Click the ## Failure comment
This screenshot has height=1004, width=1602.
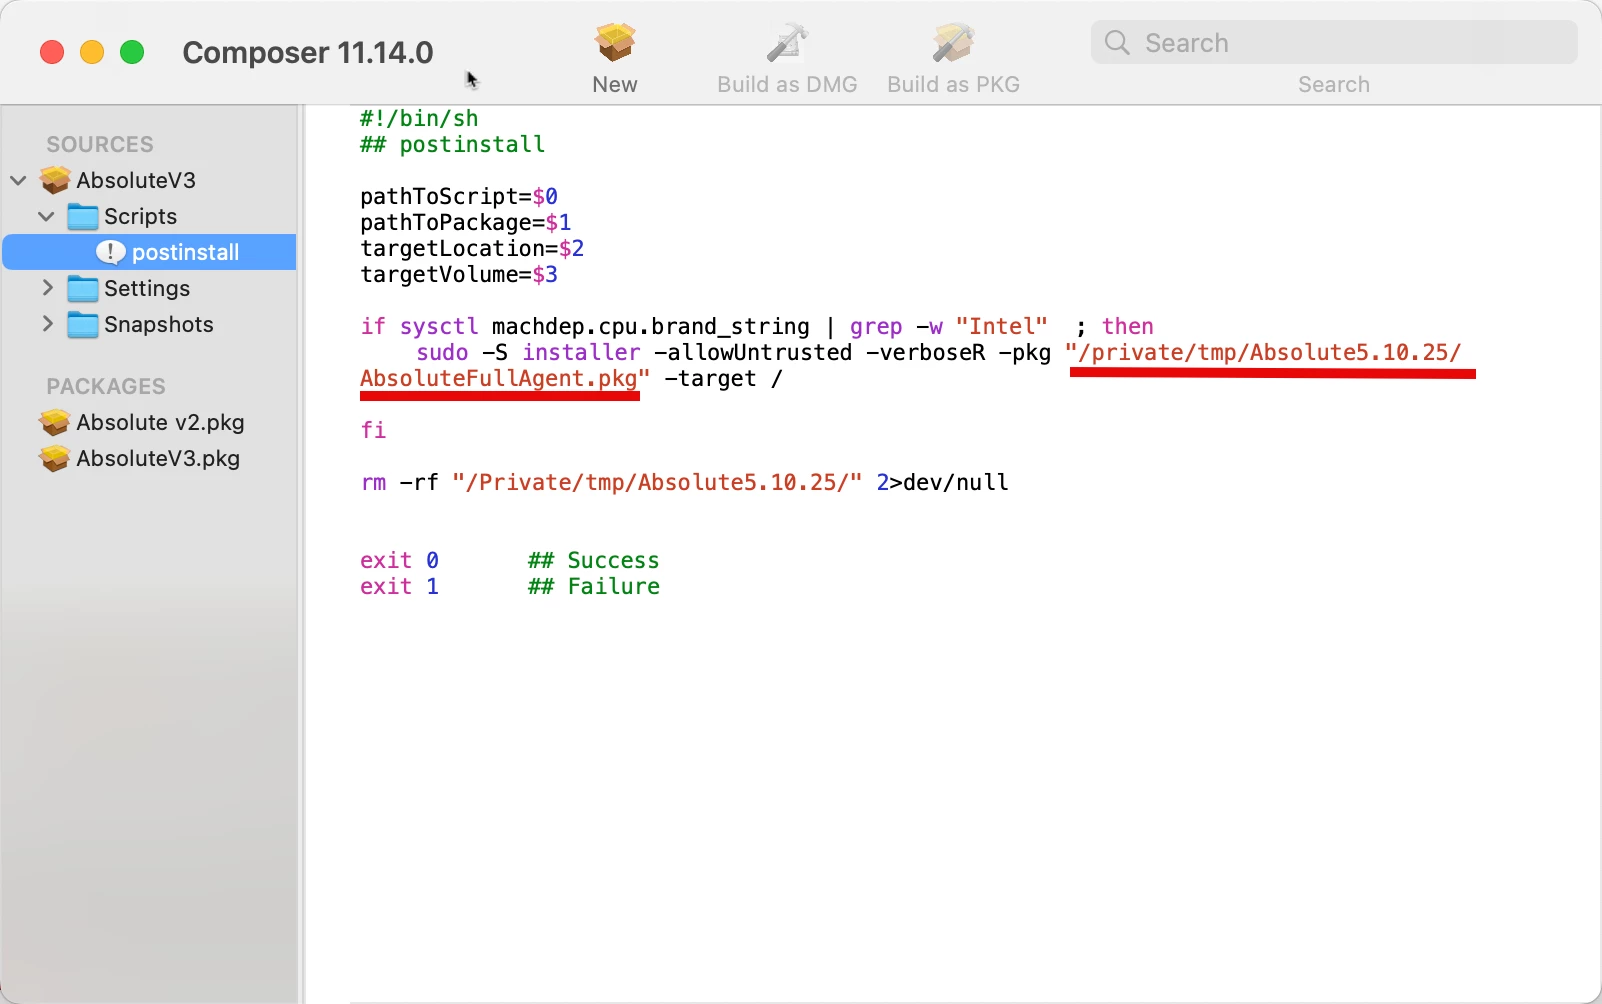[594, 586]
